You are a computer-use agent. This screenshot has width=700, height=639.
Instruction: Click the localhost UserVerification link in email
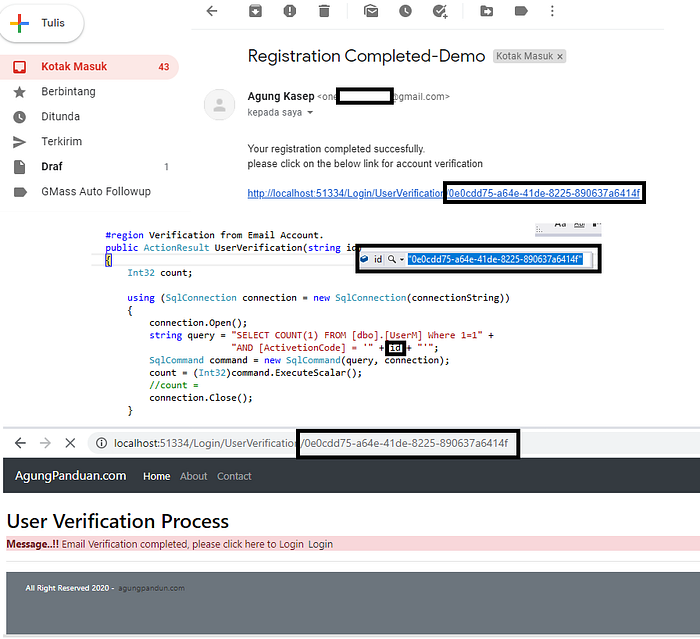(444, 193)
